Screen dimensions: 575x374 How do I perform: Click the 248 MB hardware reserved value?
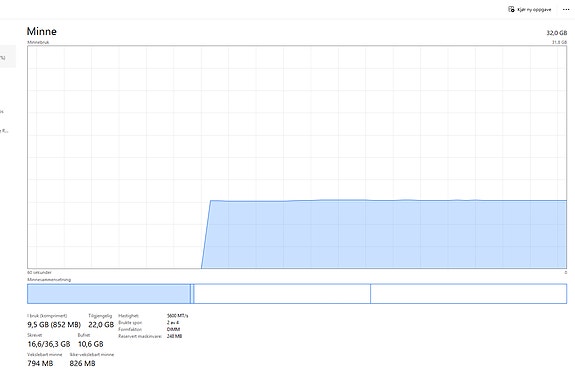click(x=175, y=336)
